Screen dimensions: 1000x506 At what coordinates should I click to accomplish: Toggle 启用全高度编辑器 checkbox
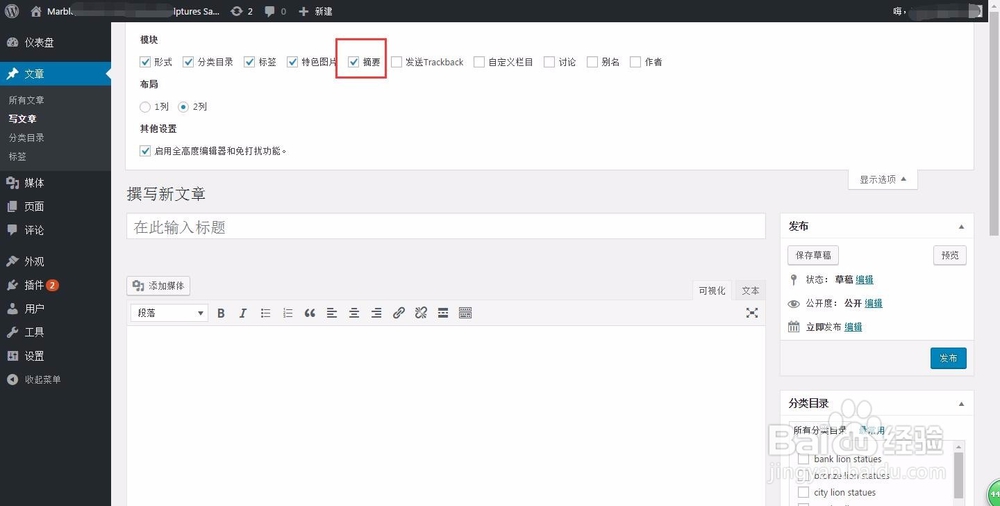(145, 151)
